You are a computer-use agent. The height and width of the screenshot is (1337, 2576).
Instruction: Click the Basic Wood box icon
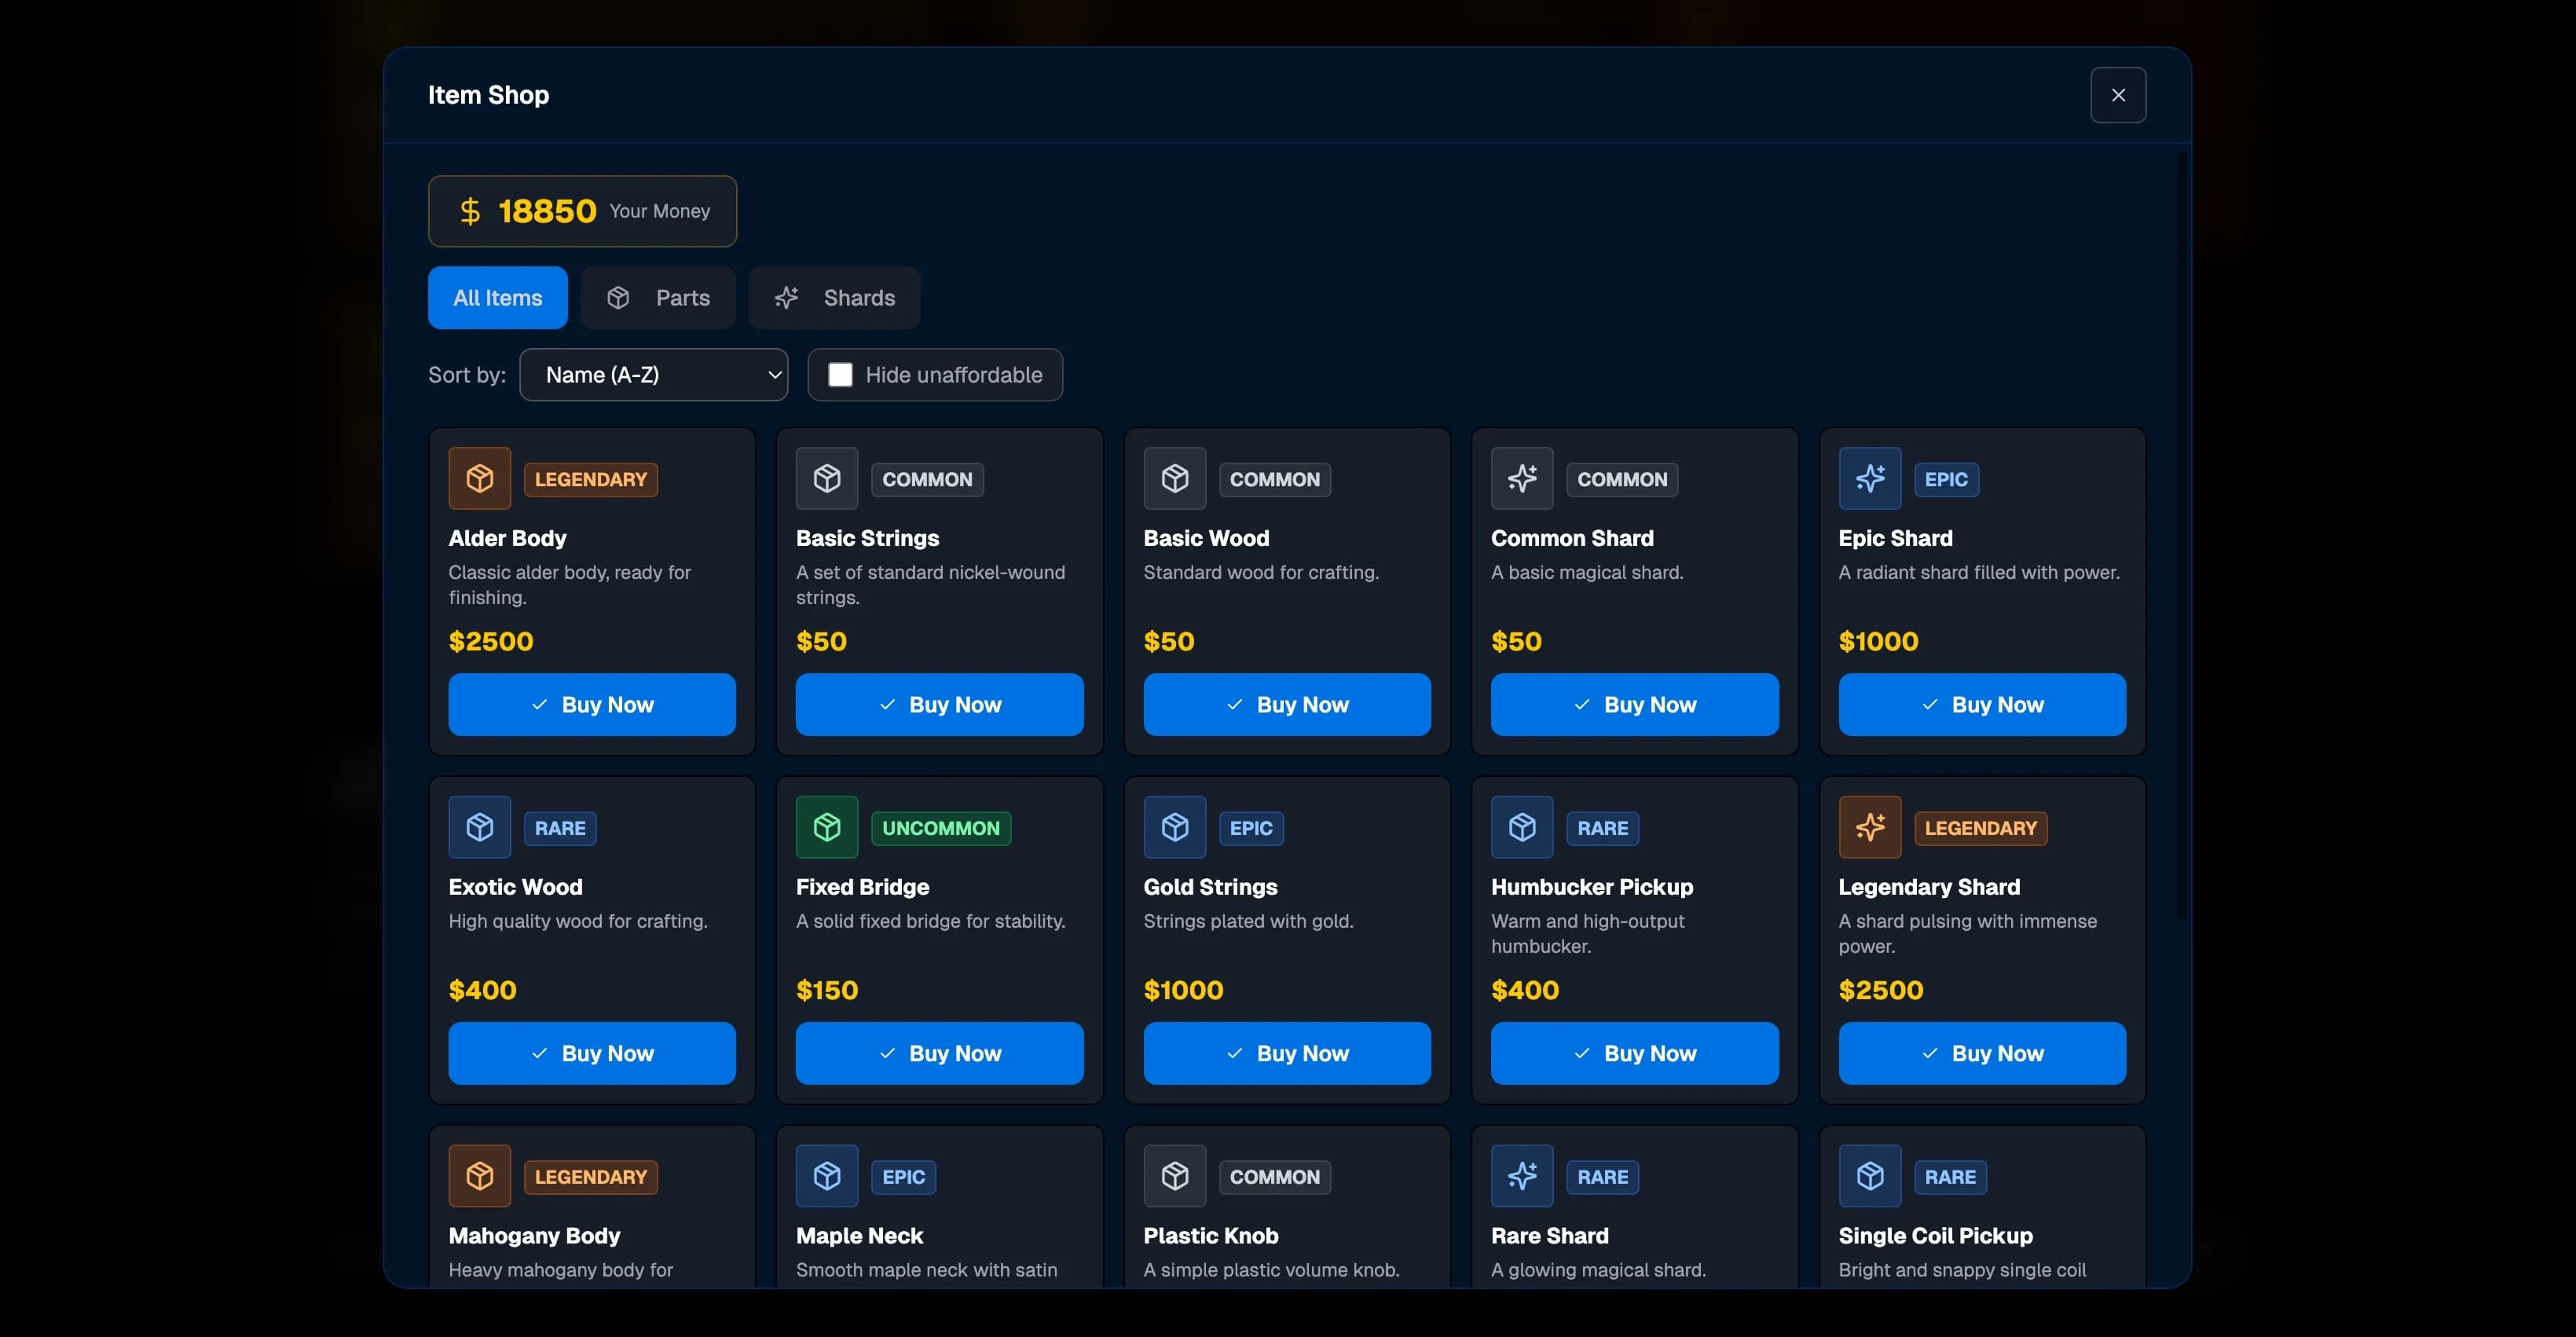pyautogui.click(x=1175, y=479)
